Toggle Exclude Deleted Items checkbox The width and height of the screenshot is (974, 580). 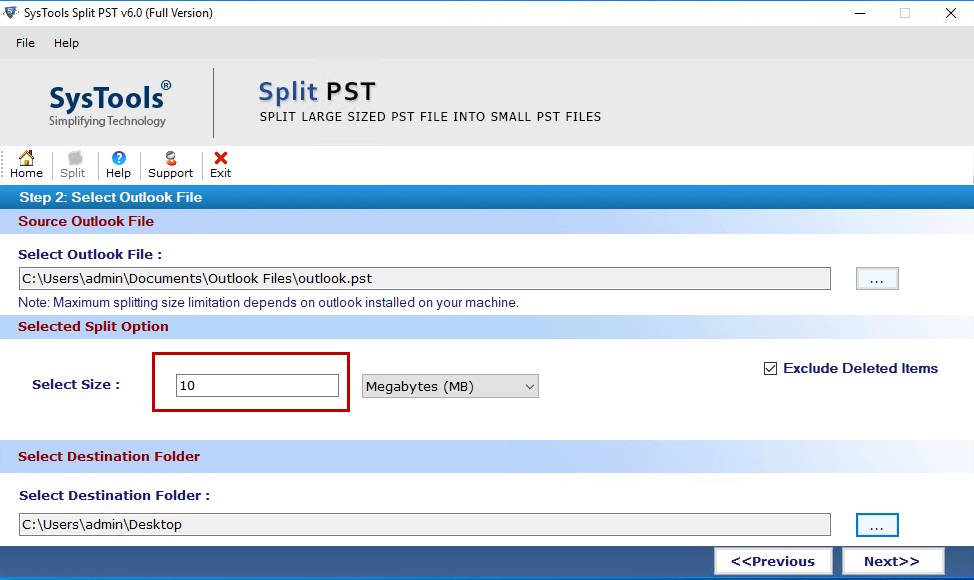pos(770,368)
